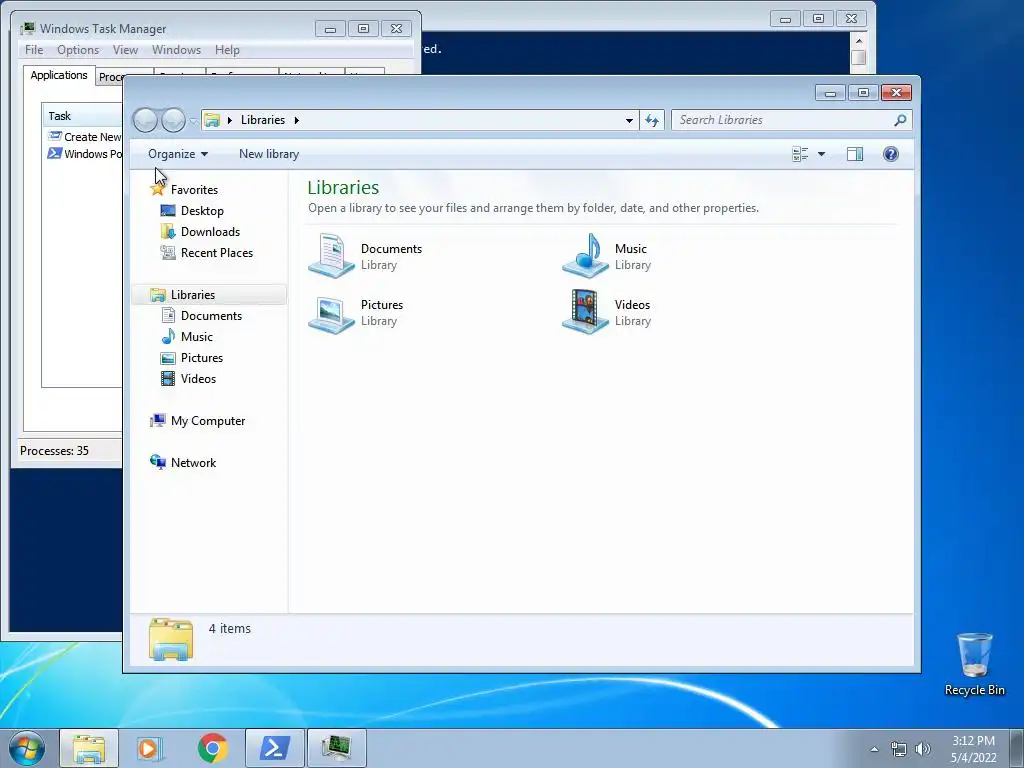This screenshot has width=1024, height=768.
Task: Open the Documents library icon
Action: [332, 255]
